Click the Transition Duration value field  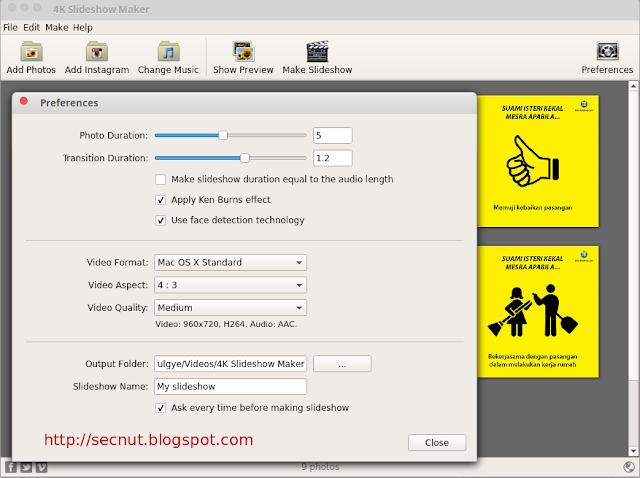click(333, 158)
